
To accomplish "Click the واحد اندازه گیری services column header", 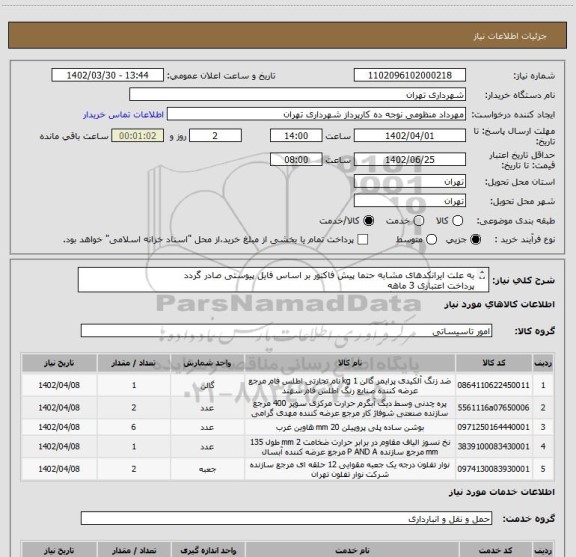I will (x=208, y=550).
